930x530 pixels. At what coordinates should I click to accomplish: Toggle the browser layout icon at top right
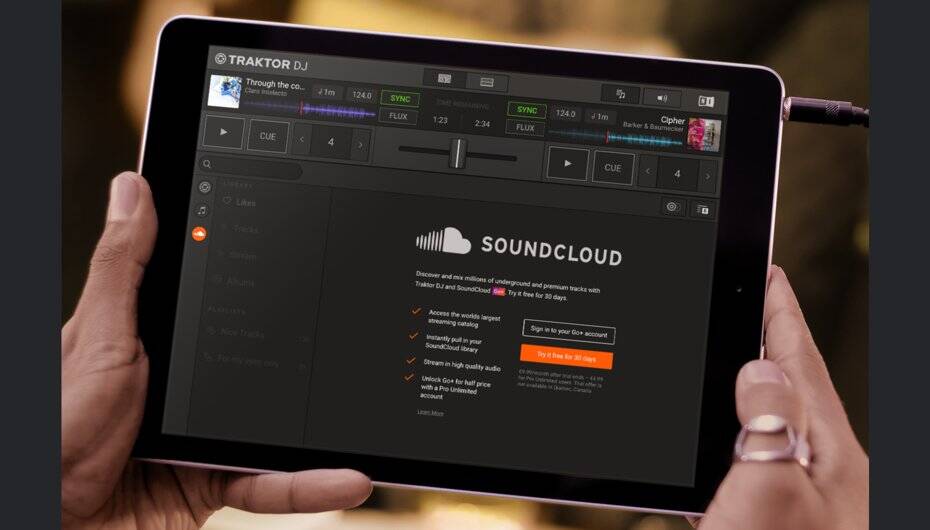point(706,101)
